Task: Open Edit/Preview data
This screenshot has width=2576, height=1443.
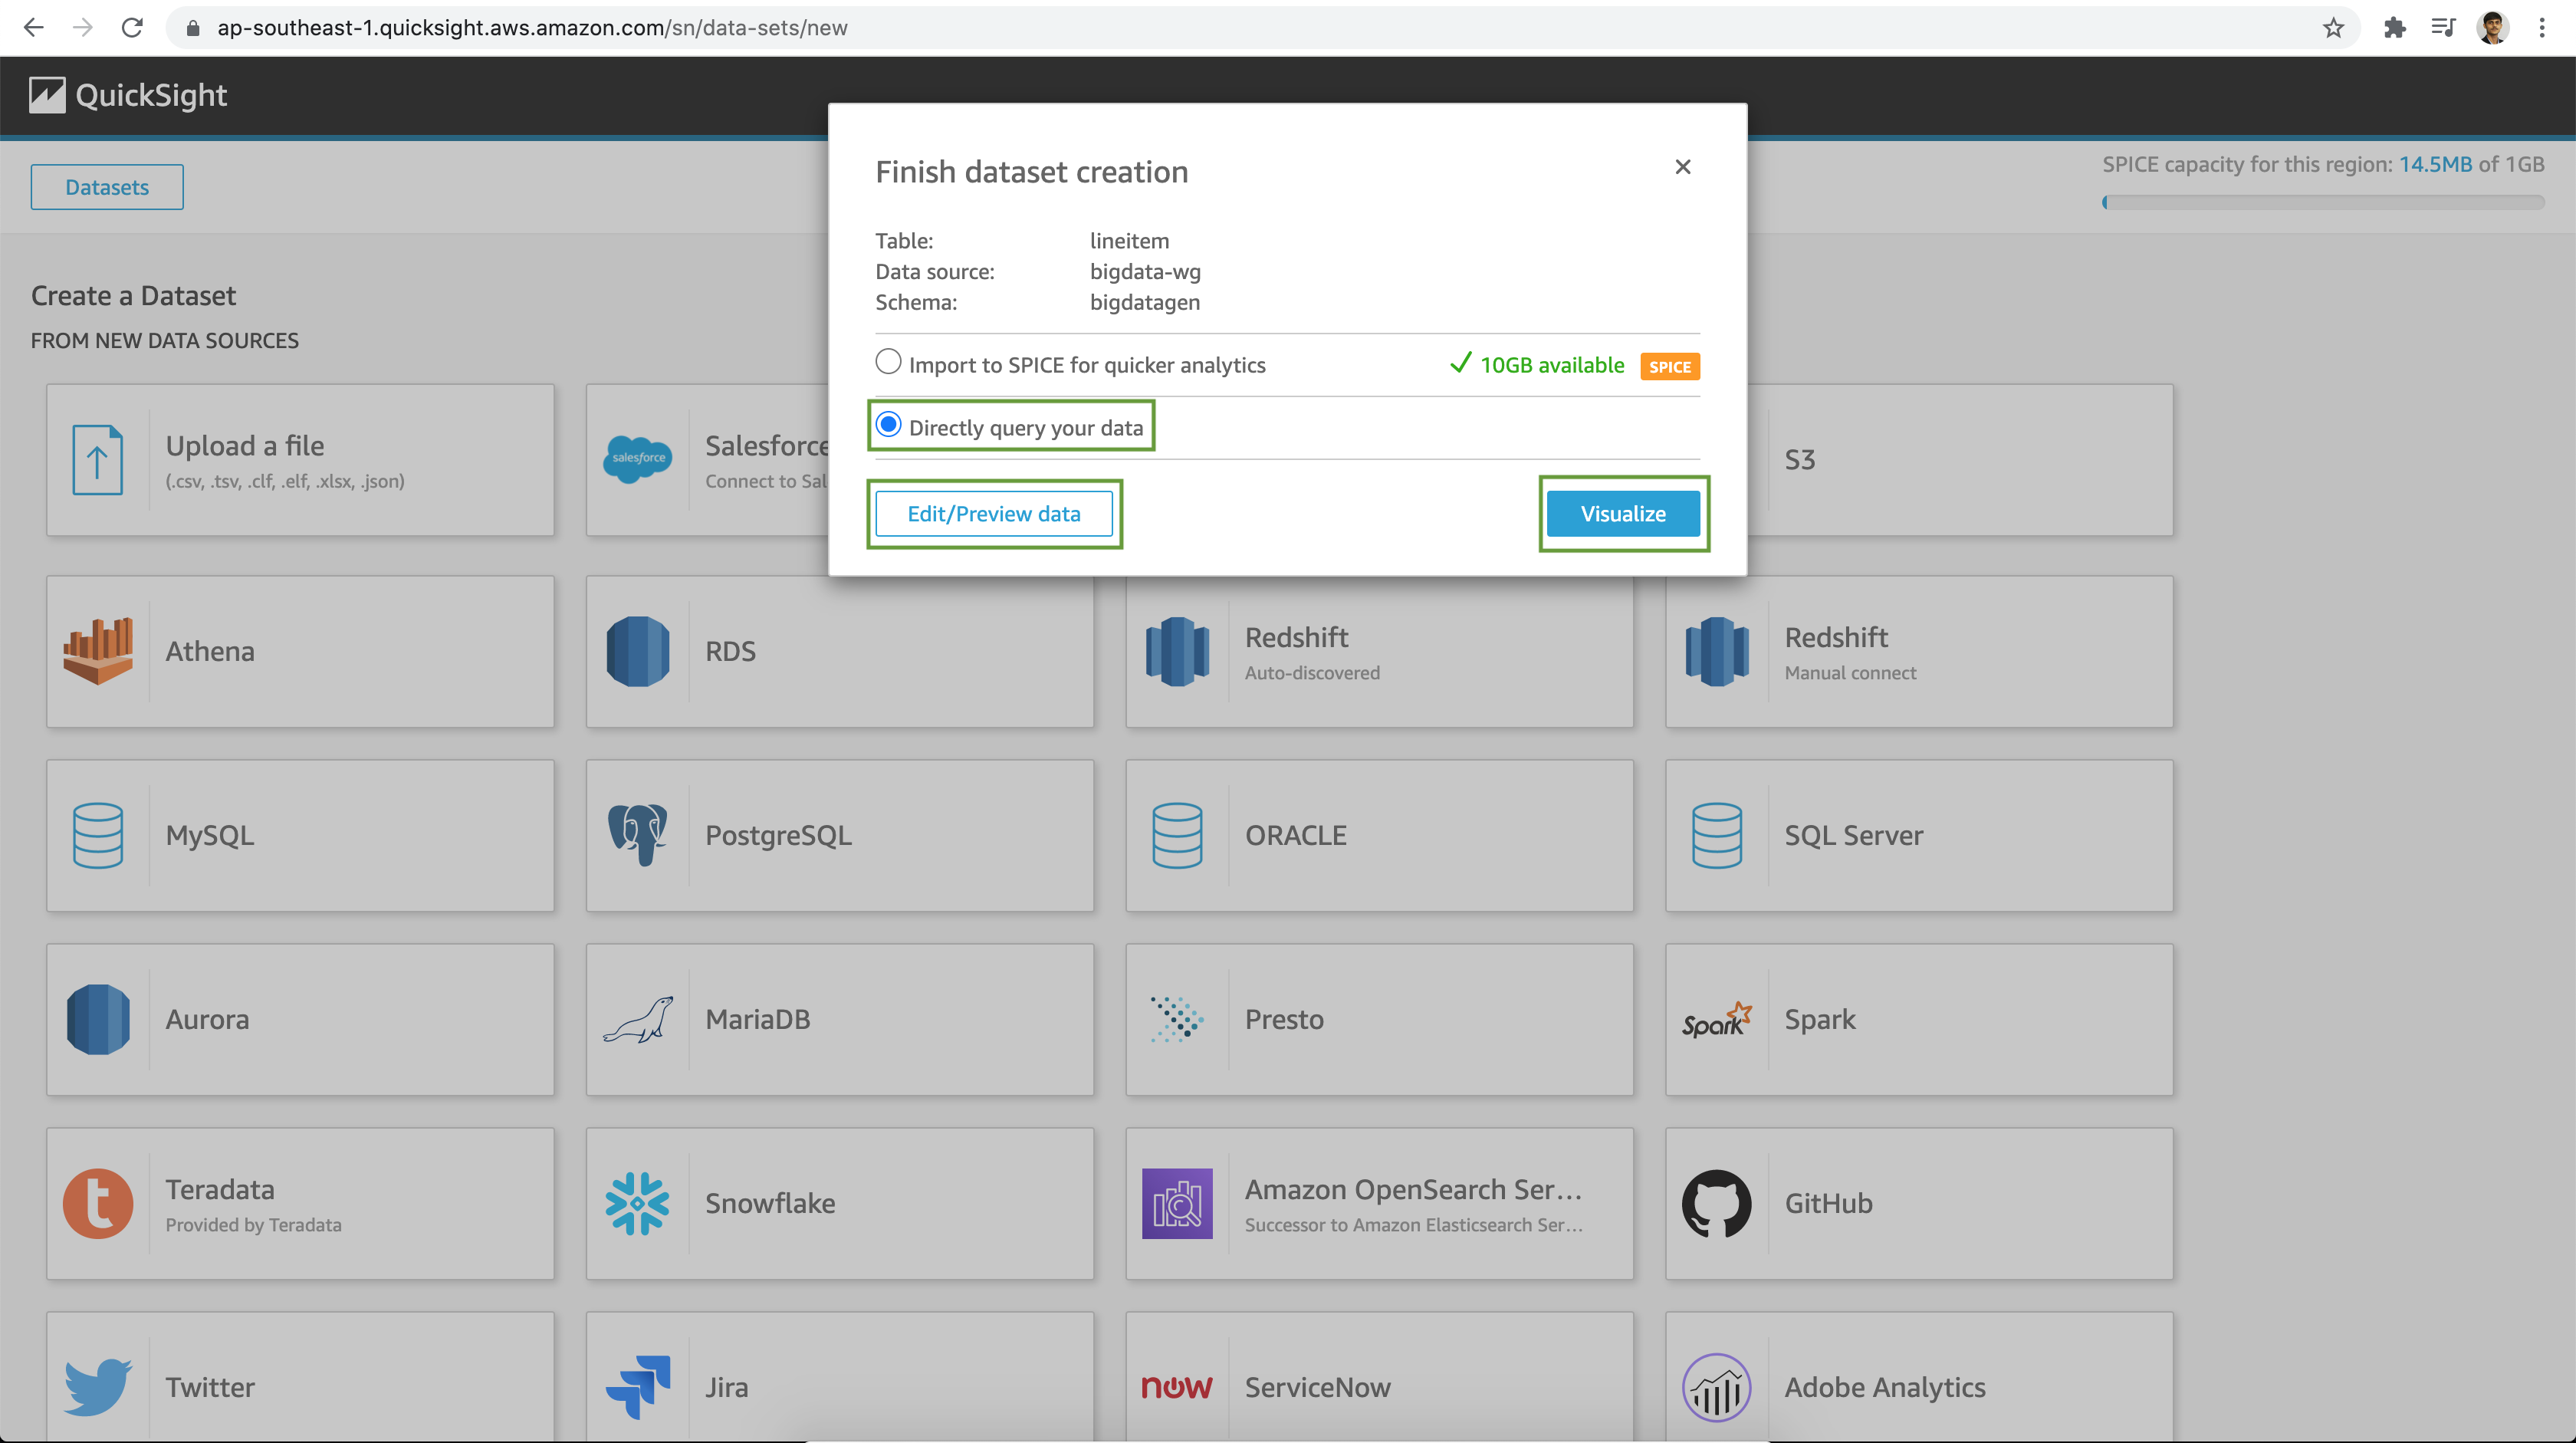Action: click(x=993, y=514)
